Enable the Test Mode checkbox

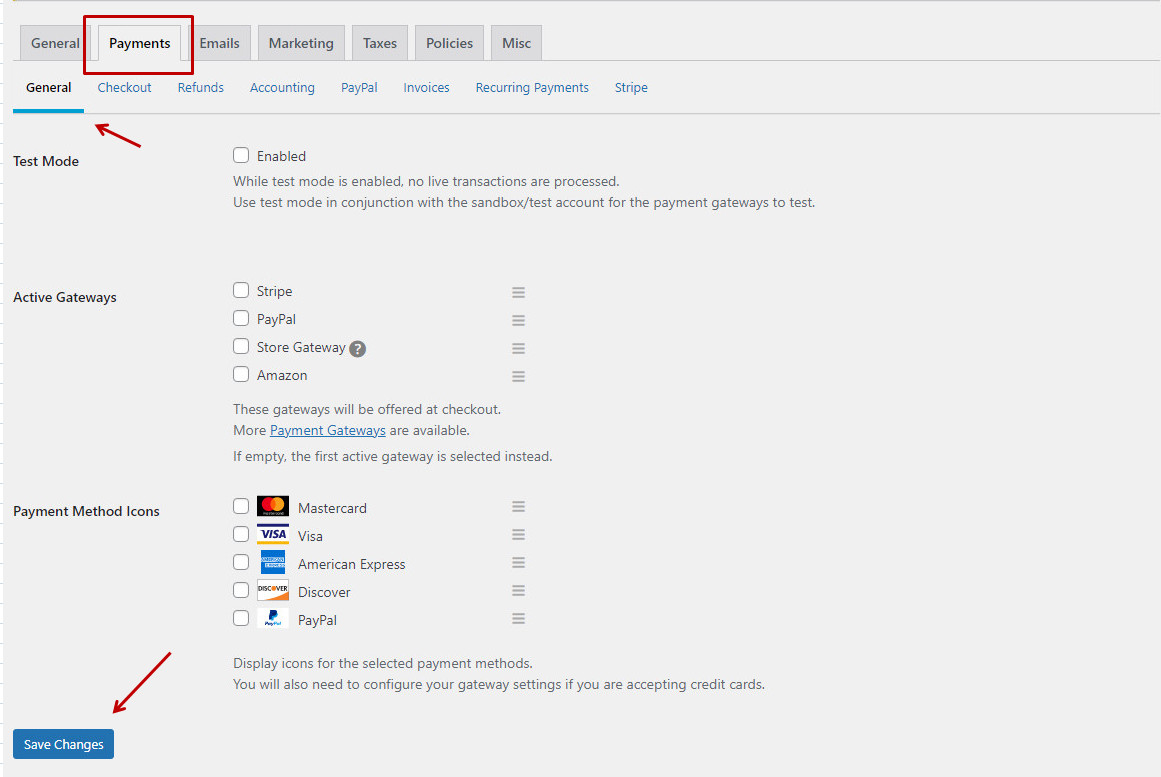click(241, 155)
